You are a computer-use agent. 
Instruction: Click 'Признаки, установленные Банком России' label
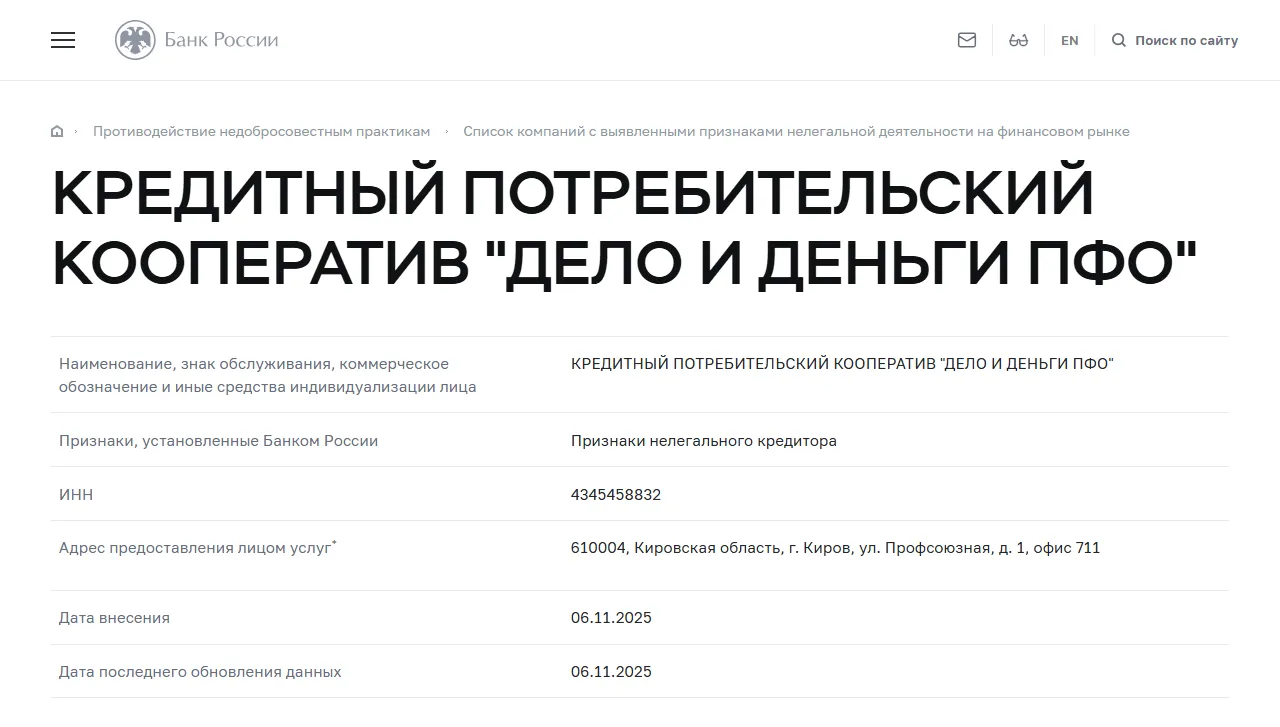click(218, 440)
